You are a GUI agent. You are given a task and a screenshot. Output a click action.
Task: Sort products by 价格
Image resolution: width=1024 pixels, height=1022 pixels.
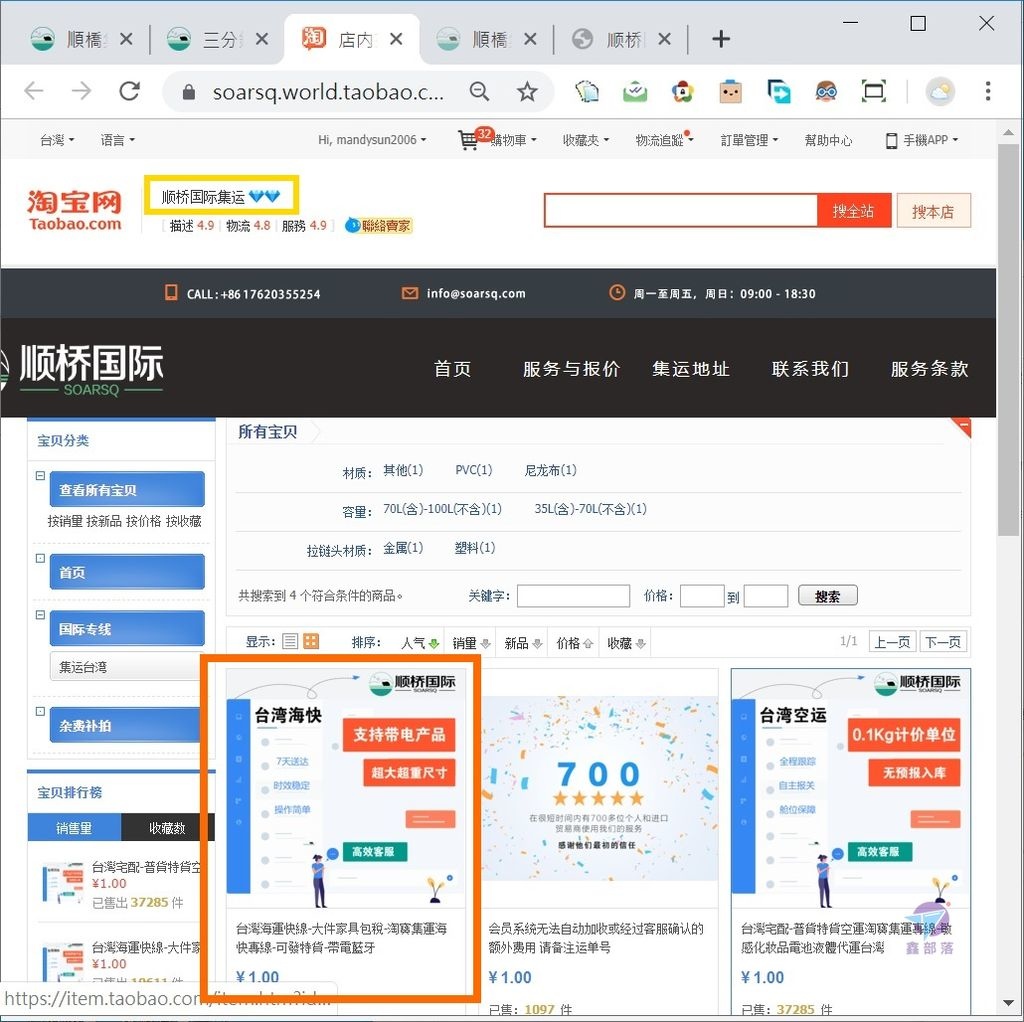574,643
